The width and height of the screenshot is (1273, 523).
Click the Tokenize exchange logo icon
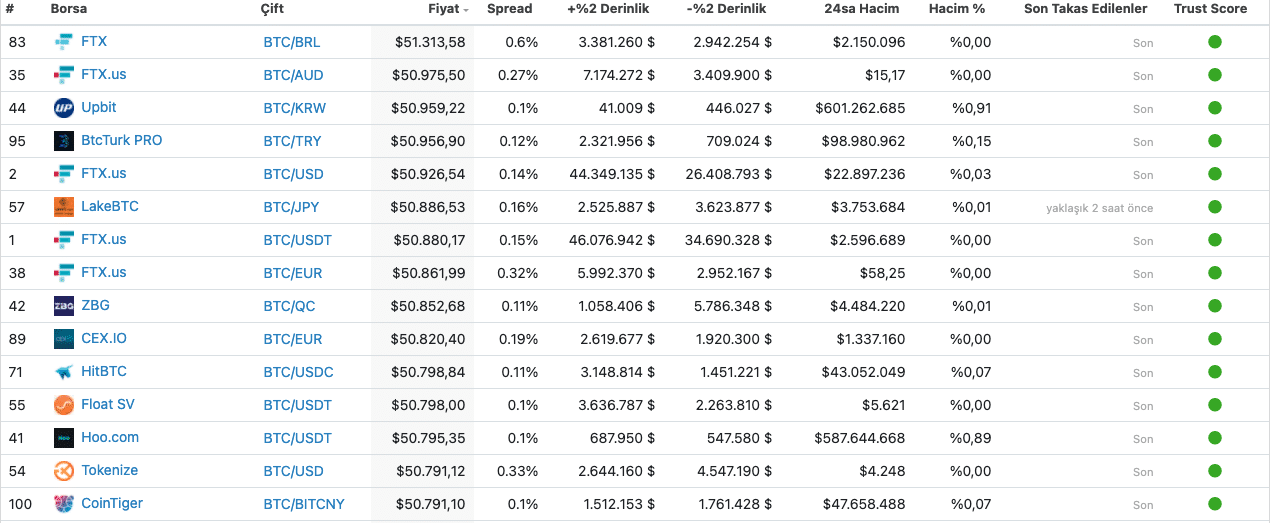point(64,471)
